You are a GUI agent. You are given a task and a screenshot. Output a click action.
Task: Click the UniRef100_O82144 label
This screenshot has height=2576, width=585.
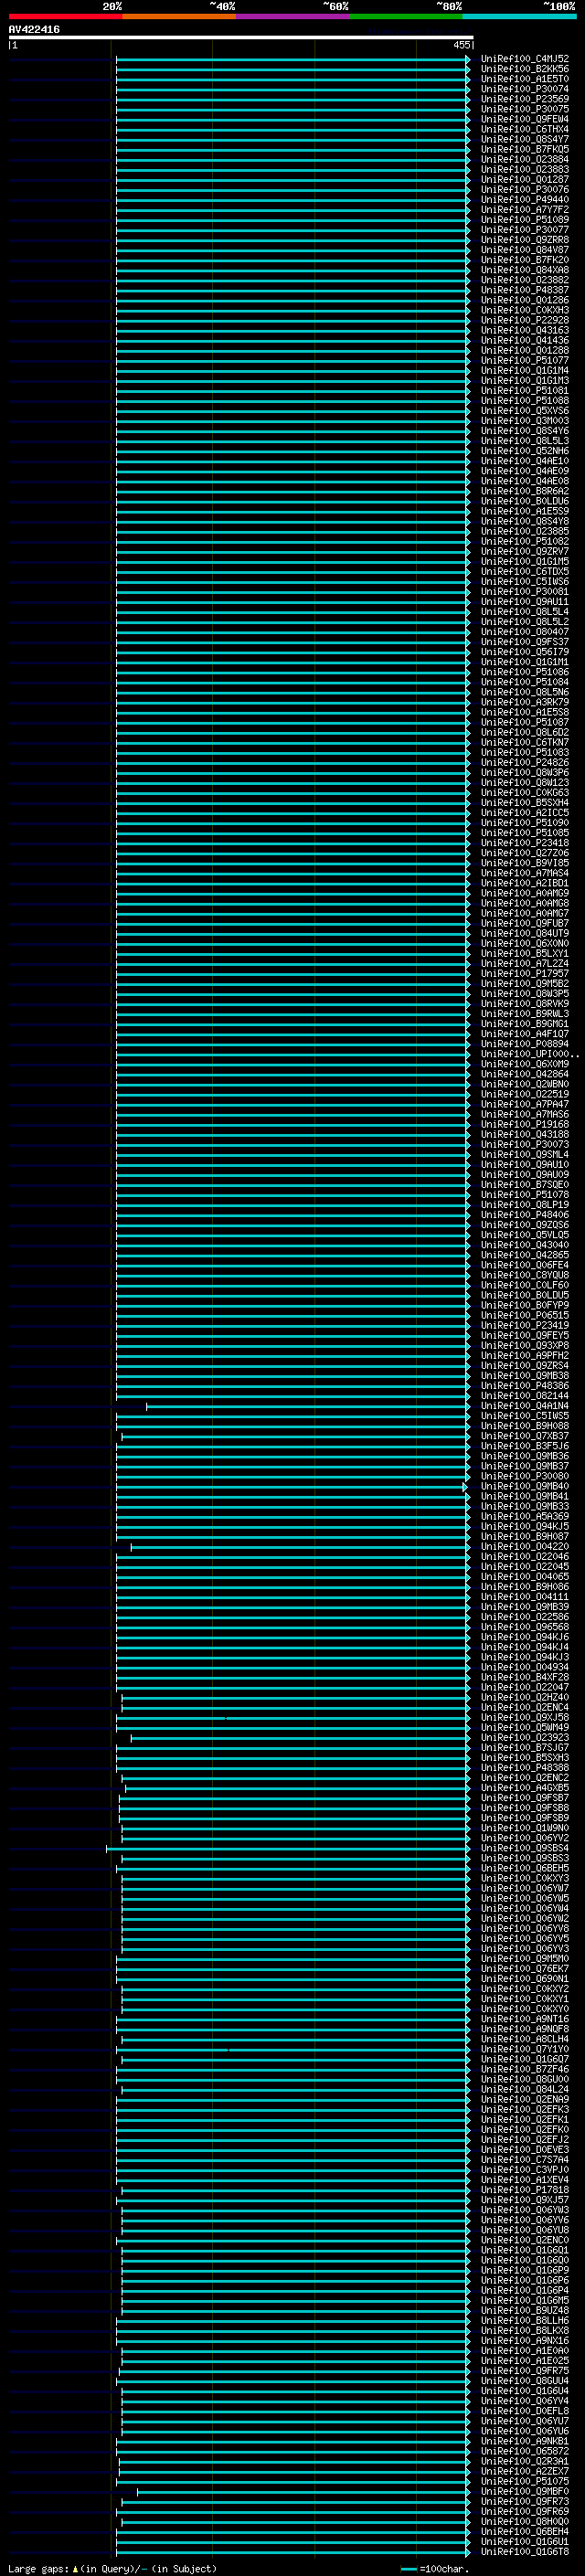click(x=525, y=1396)
